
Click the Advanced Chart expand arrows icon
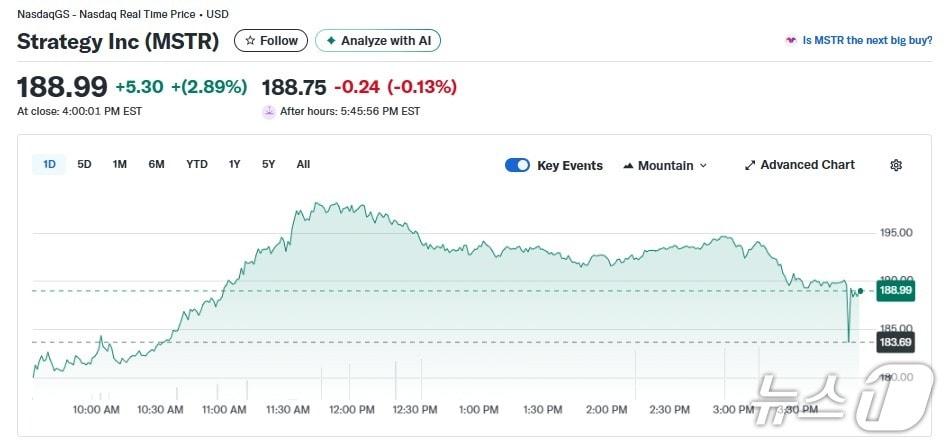[750, 165]
